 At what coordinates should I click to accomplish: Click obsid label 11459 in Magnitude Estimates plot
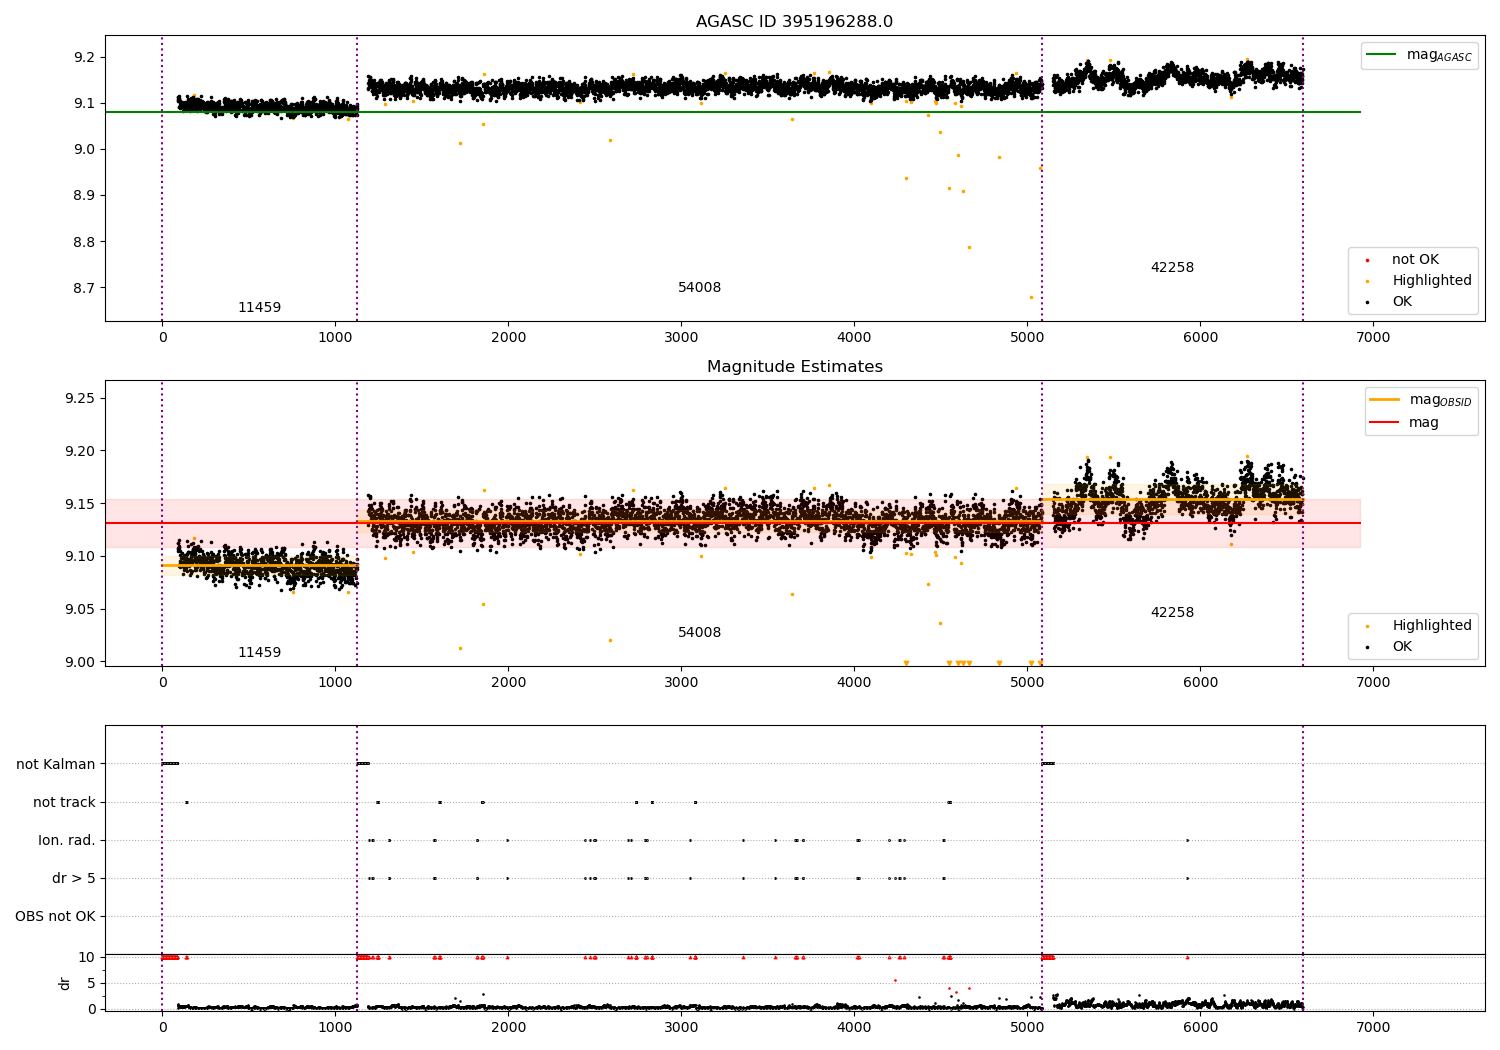point(259,653)
